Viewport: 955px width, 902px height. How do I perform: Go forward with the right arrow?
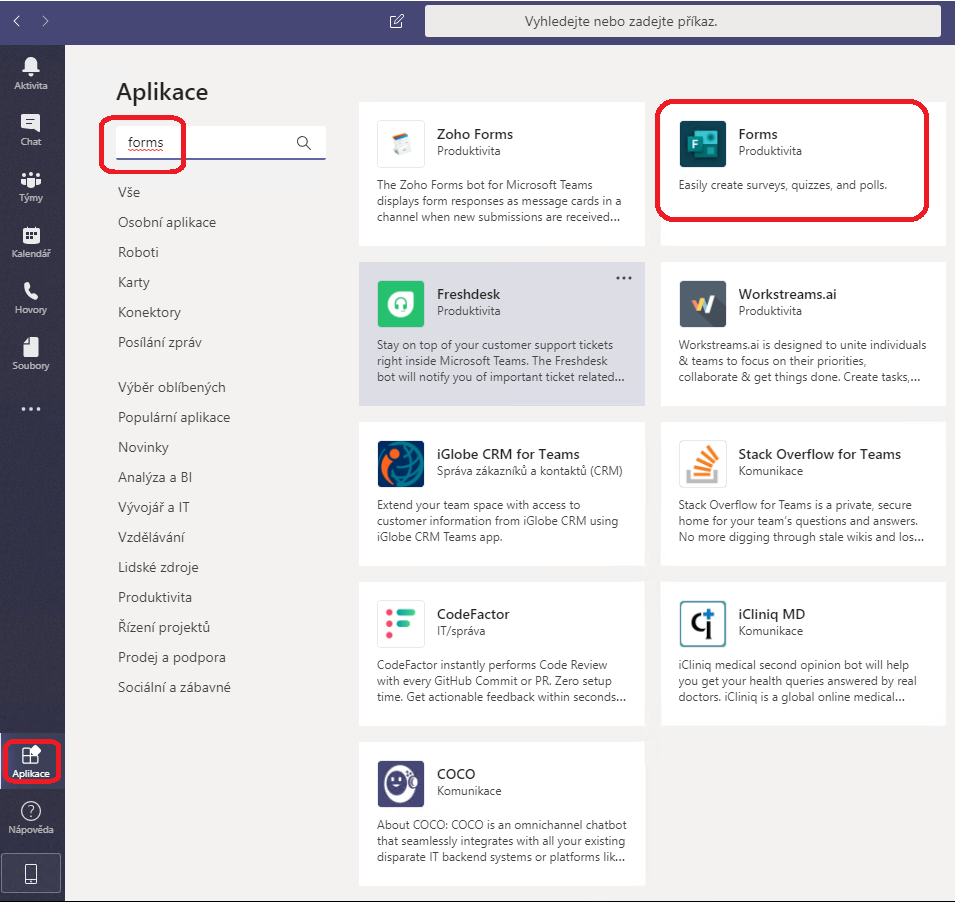(45, 21)
